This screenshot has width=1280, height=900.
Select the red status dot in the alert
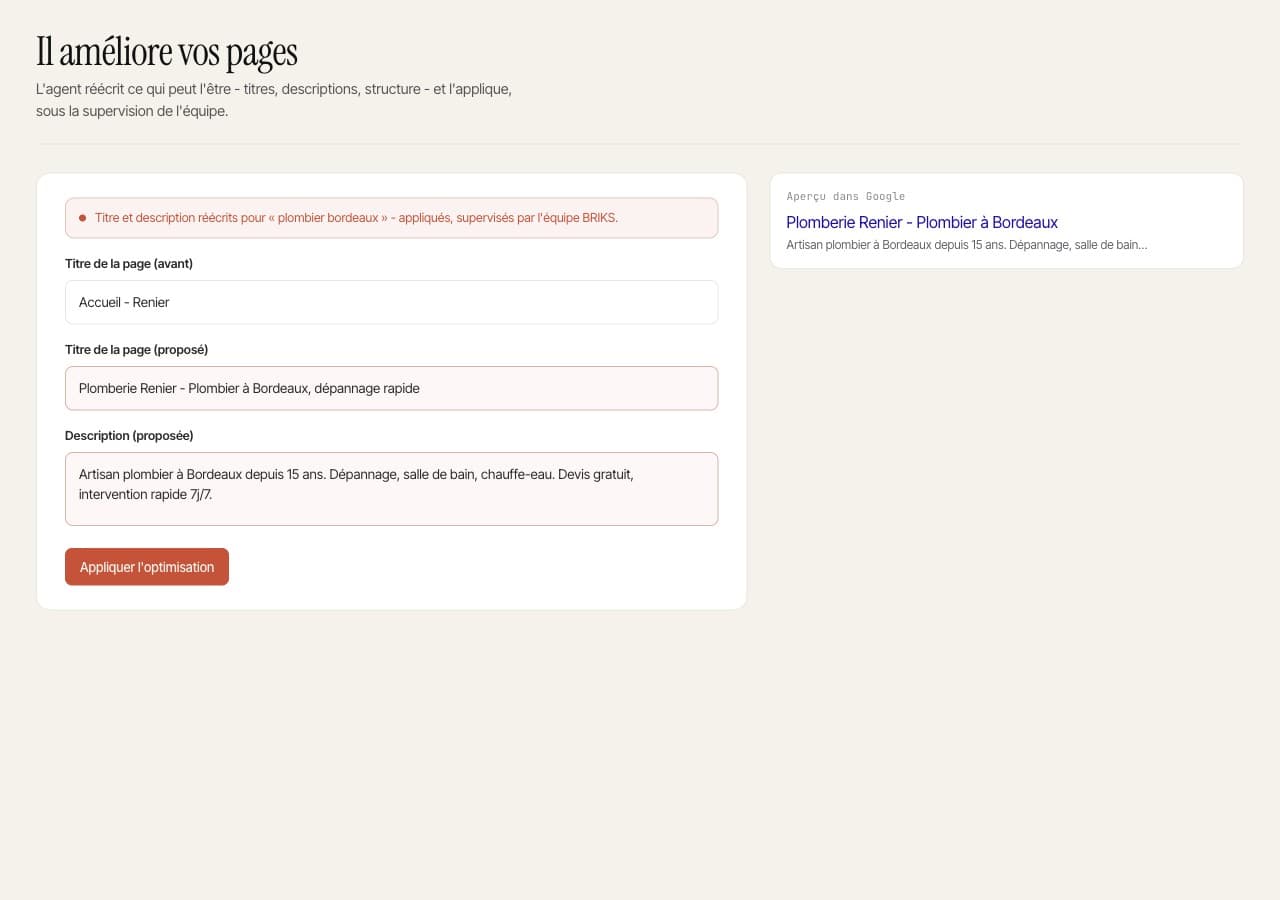[x=83, y=218]
